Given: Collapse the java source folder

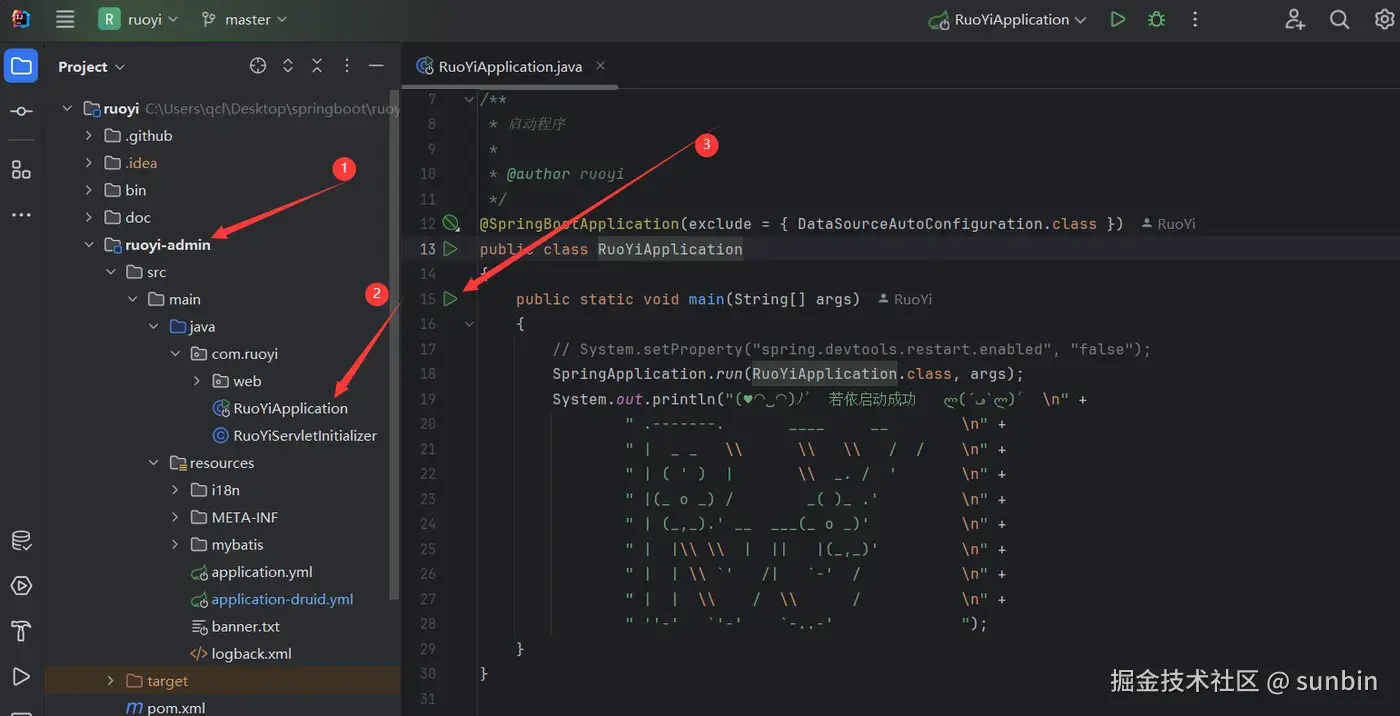Looking at the screenshot, I should 154,327.
